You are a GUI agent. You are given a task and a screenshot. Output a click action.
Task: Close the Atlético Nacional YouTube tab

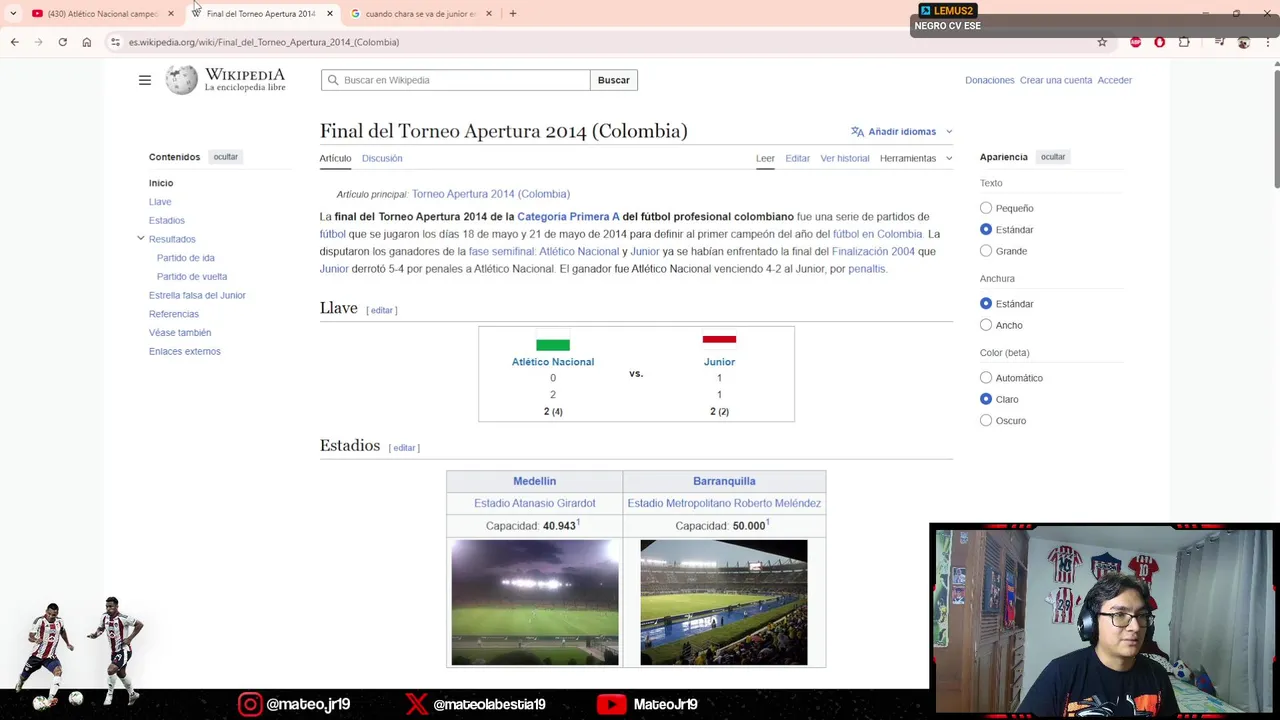point(171,13)
